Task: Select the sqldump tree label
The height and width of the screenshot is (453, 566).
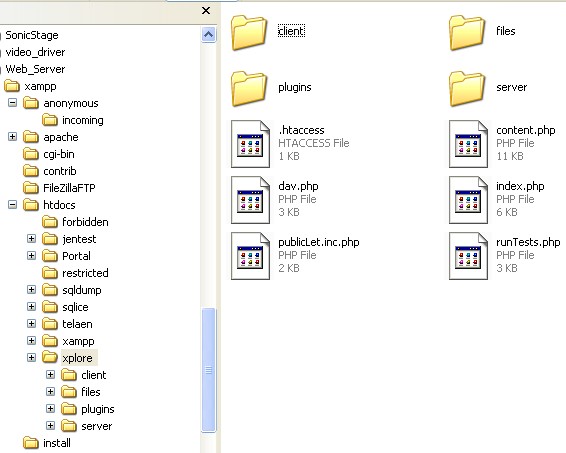Action: coord(82,290)
